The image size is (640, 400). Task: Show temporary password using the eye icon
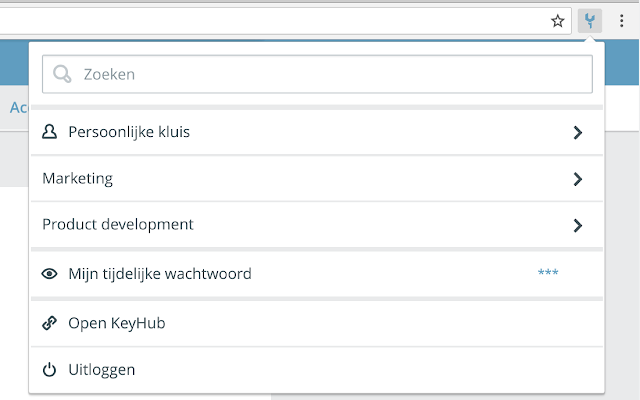[x=50, y=273]
